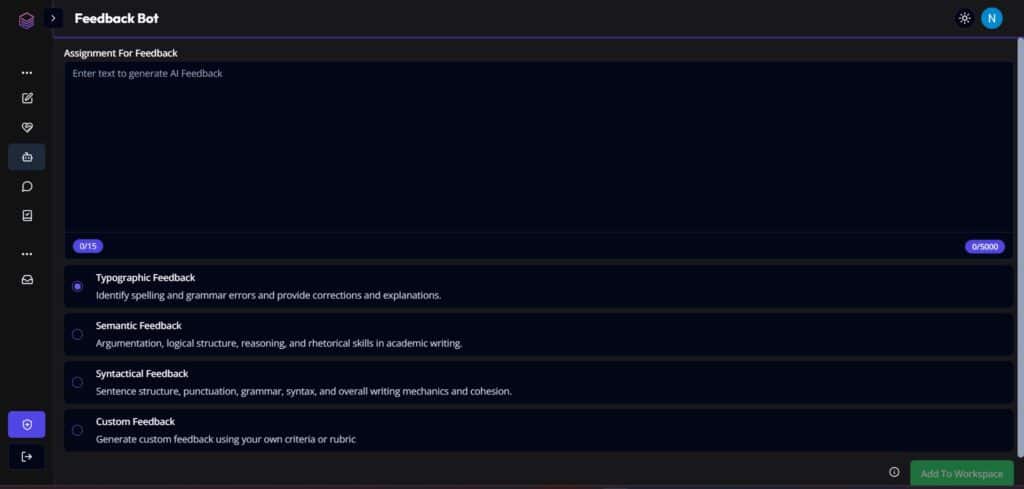The height and width of the screenshot is (489, 1024).
Task: Toggle light theme with the sun icon
Action: coord(964,18)
